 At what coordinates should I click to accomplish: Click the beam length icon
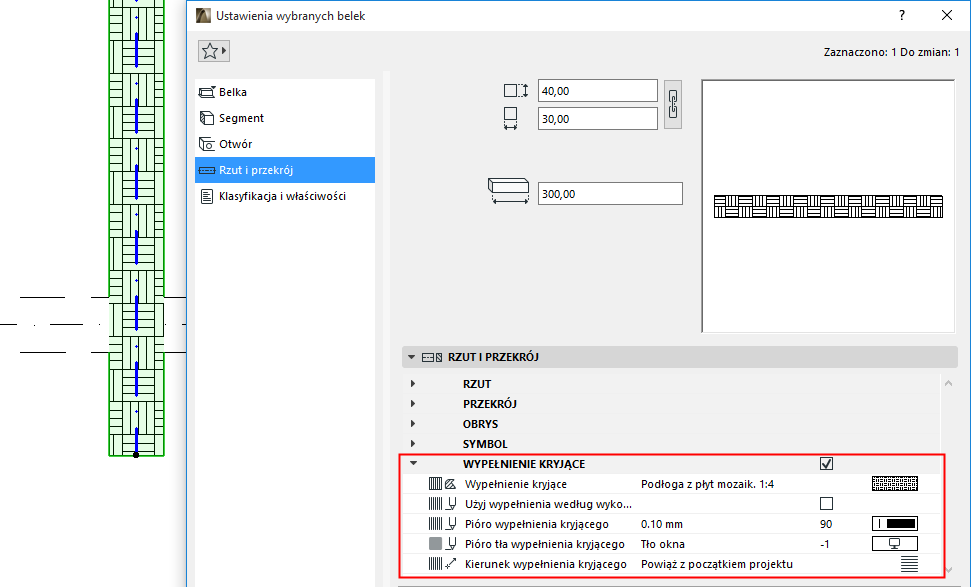coord(509,191)
